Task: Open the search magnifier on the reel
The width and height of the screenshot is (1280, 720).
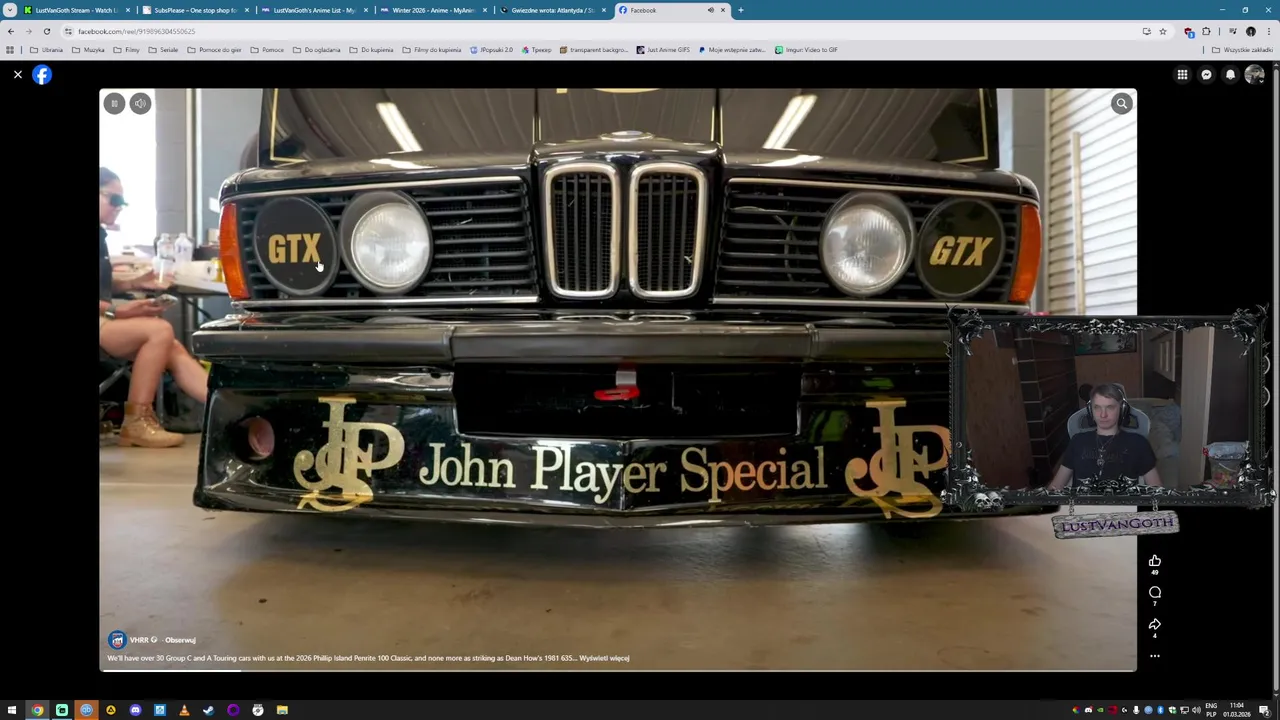Action: 1121,103
